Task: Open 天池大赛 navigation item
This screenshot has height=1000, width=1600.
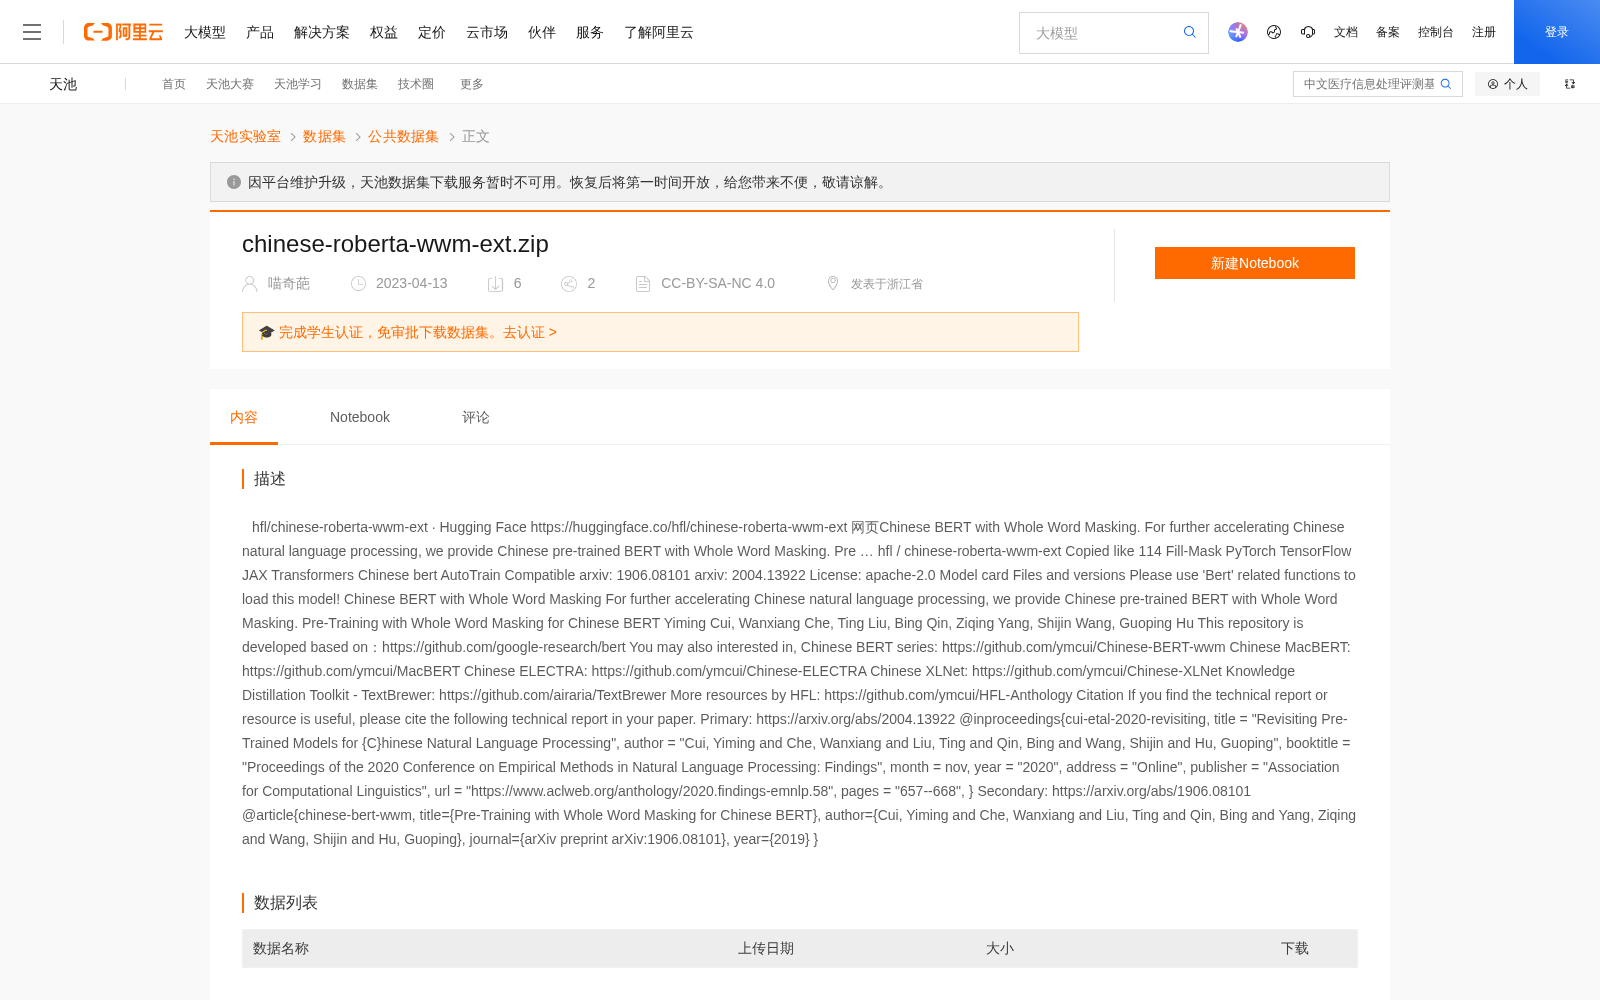Action: pyautogui.click(x=230, y=84)
